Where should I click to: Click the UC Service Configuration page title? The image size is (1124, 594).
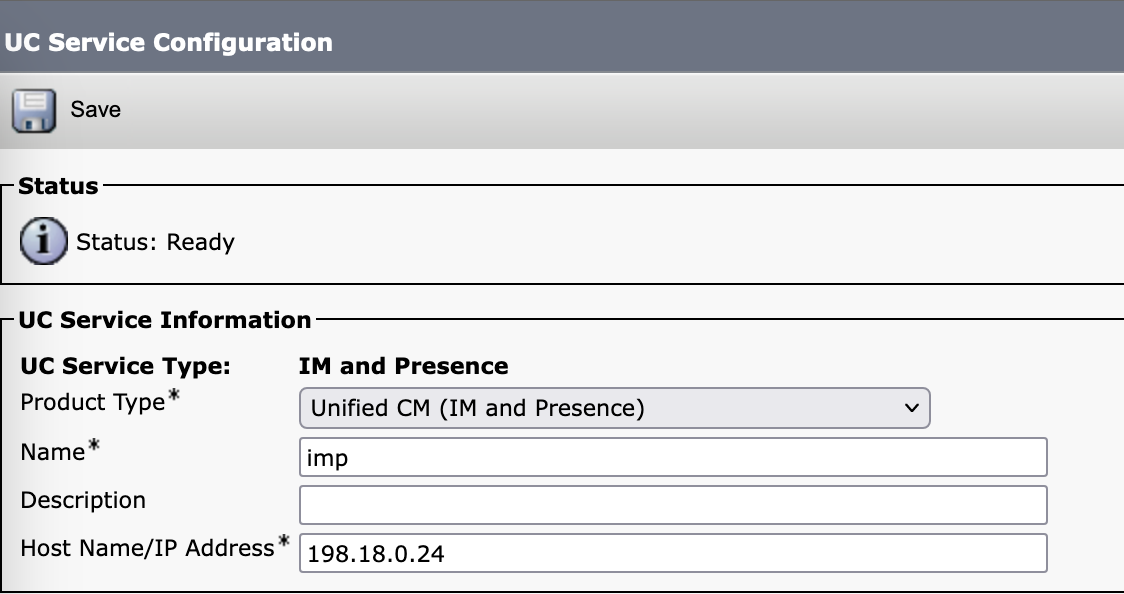168,43
